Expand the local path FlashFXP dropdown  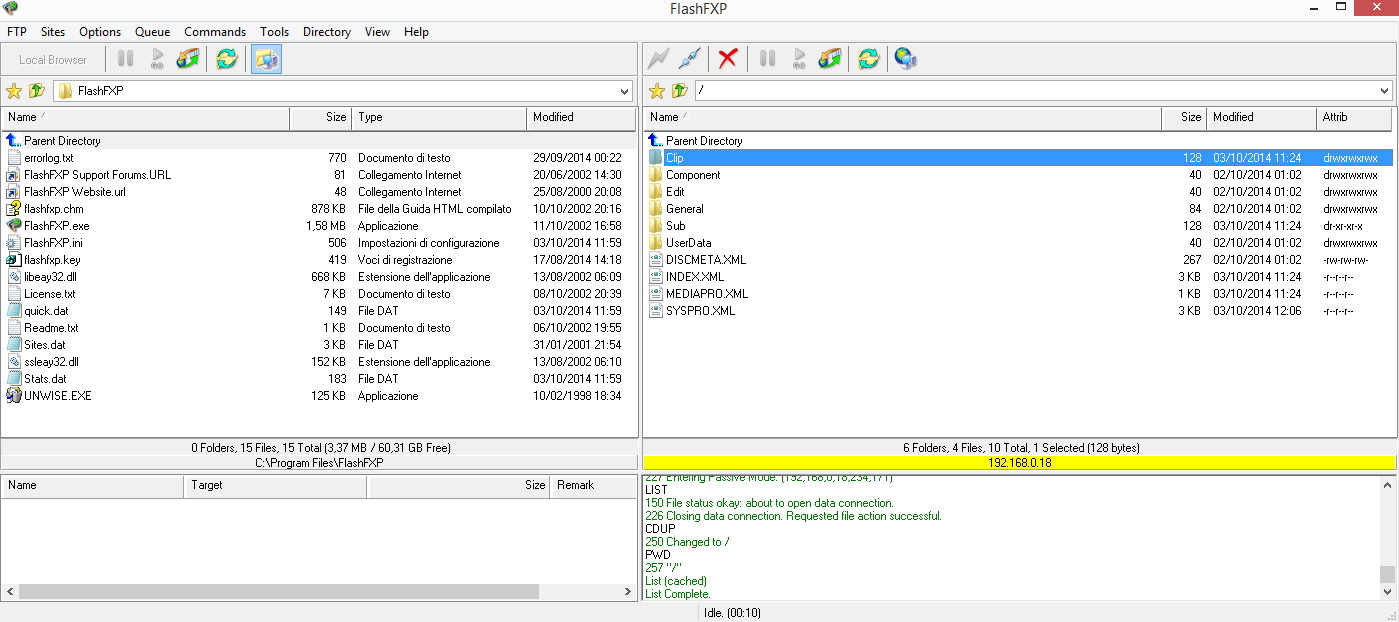[624, 91]
